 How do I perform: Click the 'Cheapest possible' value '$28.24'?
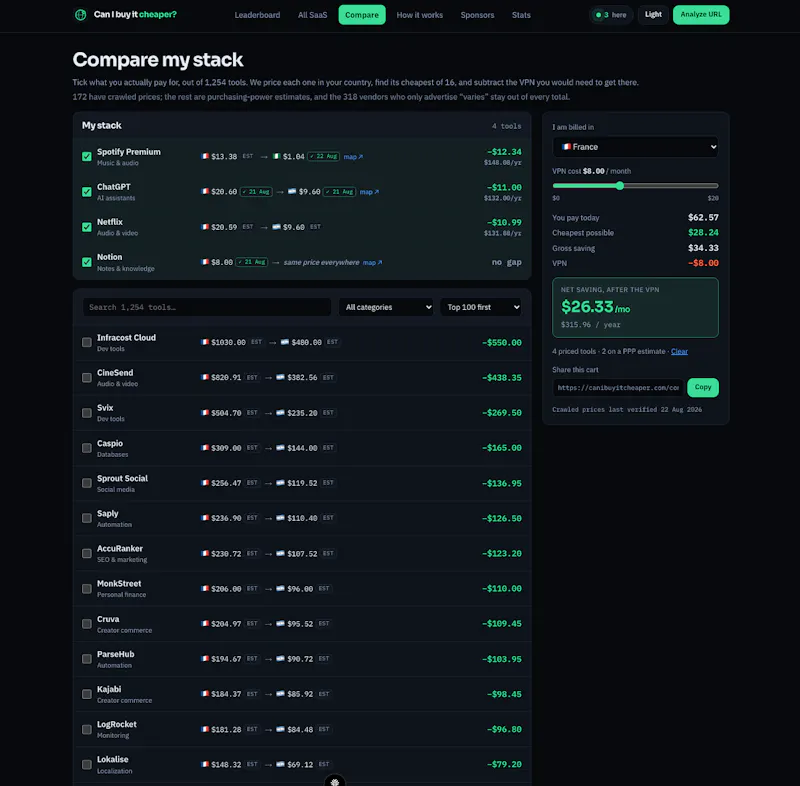[x=703, y=233]
